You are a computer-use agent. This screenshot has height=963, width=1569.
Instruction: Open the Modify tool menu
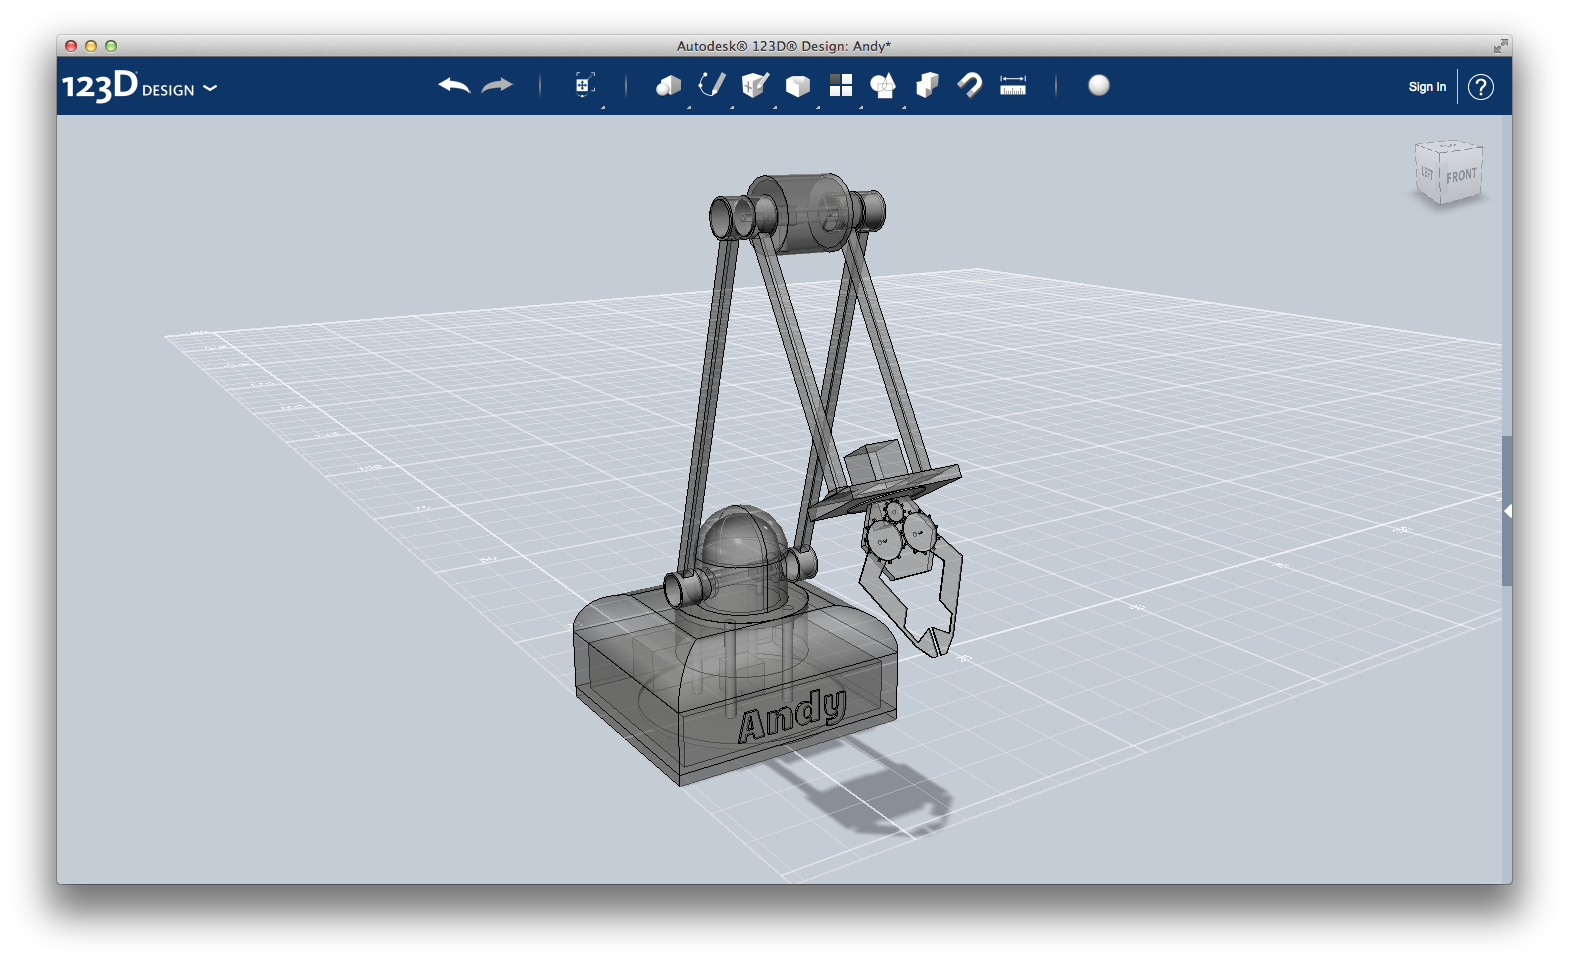click(797, 86)
